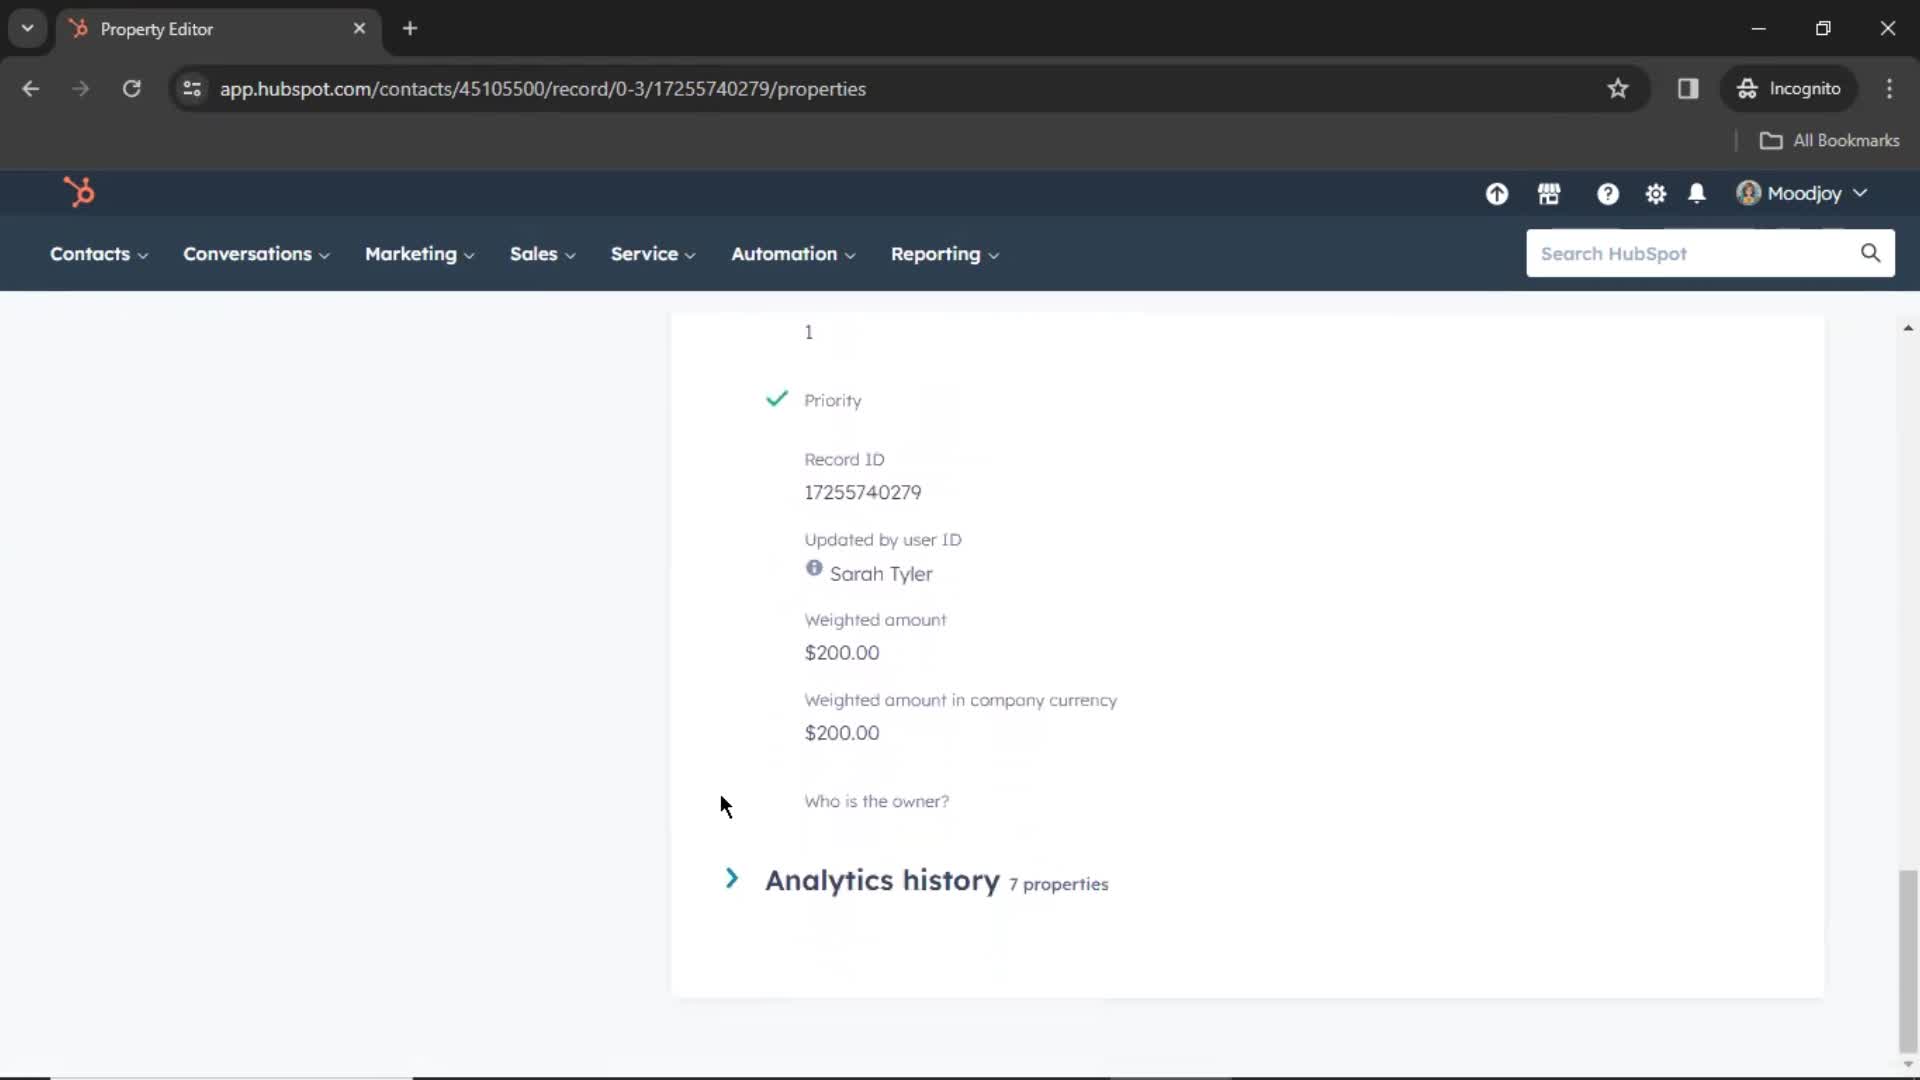Click the 'Who is the owner?' link
The width and height of the screenshot is (1920, 1080).
click(877, 800)
